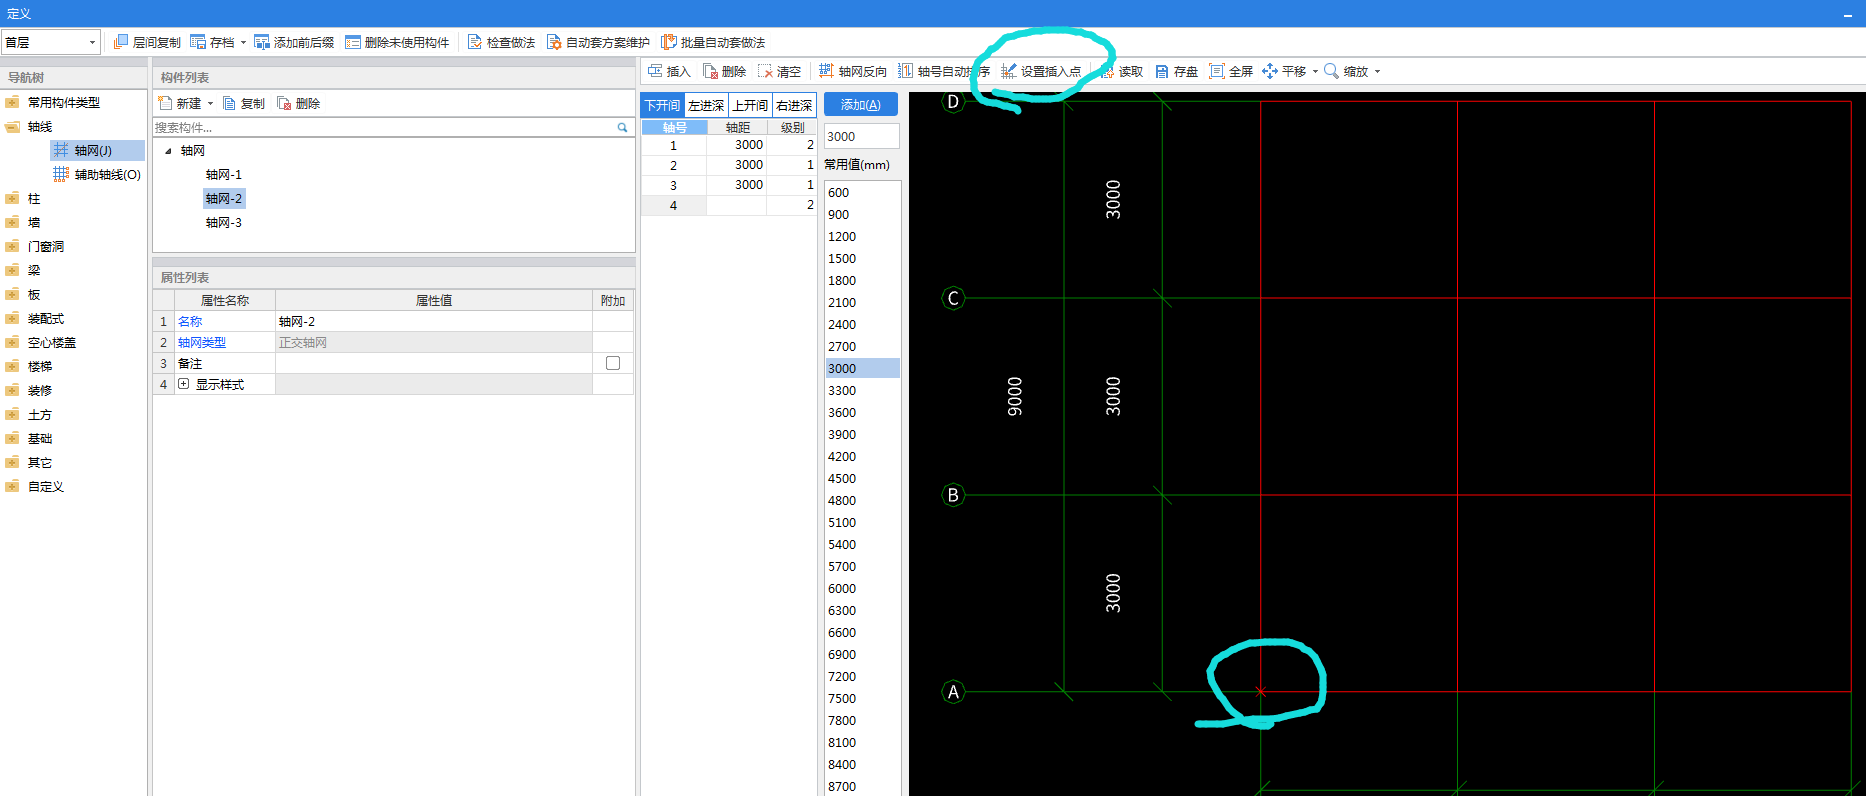Select 轴网-1 in the component list

224,174
